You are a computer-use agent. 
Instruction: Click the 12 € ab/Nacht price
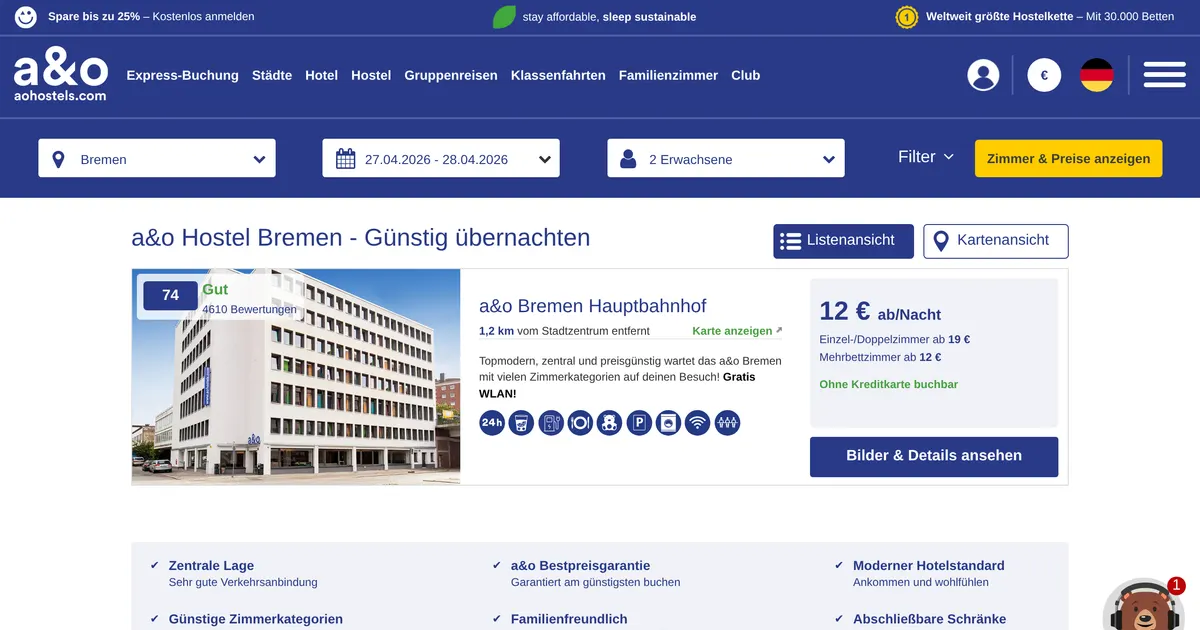click(x=880, y=311)
